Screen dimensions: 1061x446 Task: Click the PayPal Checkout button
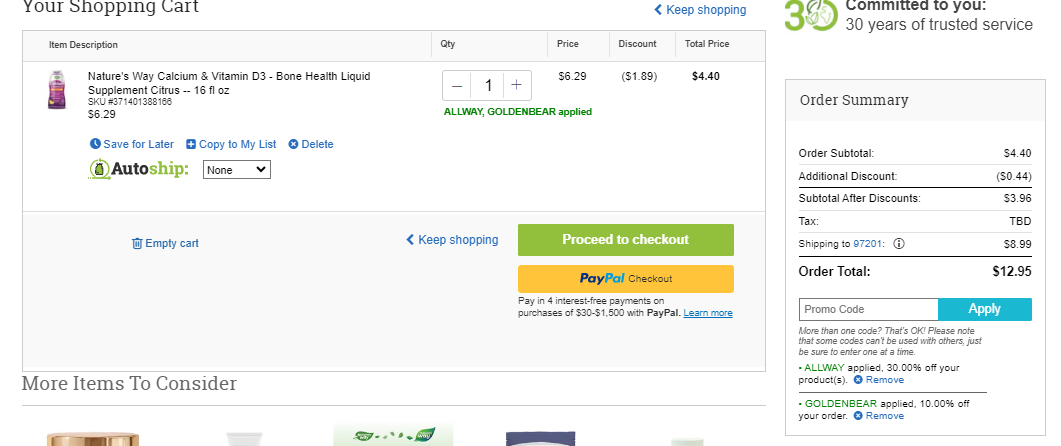pyautogui.click(x=626, y=279)
